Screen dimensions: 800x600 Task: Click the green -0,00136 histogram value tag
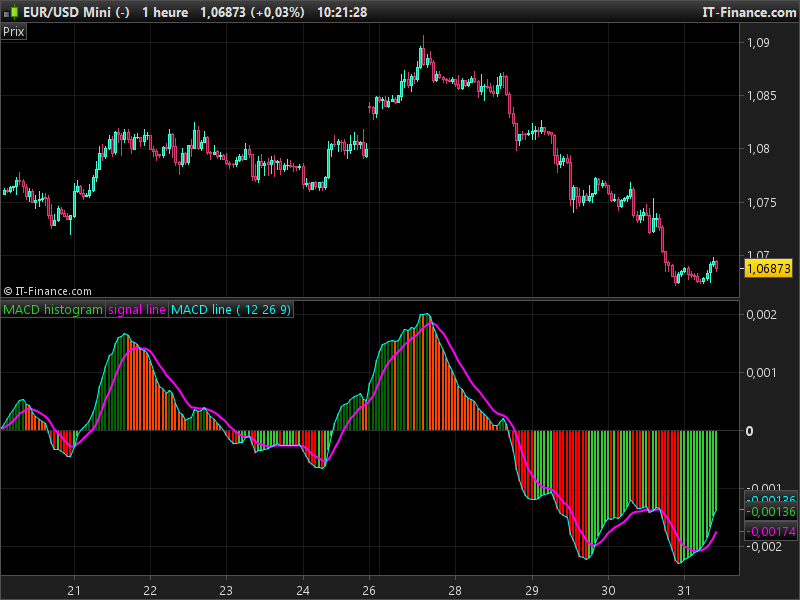[771, 512]
